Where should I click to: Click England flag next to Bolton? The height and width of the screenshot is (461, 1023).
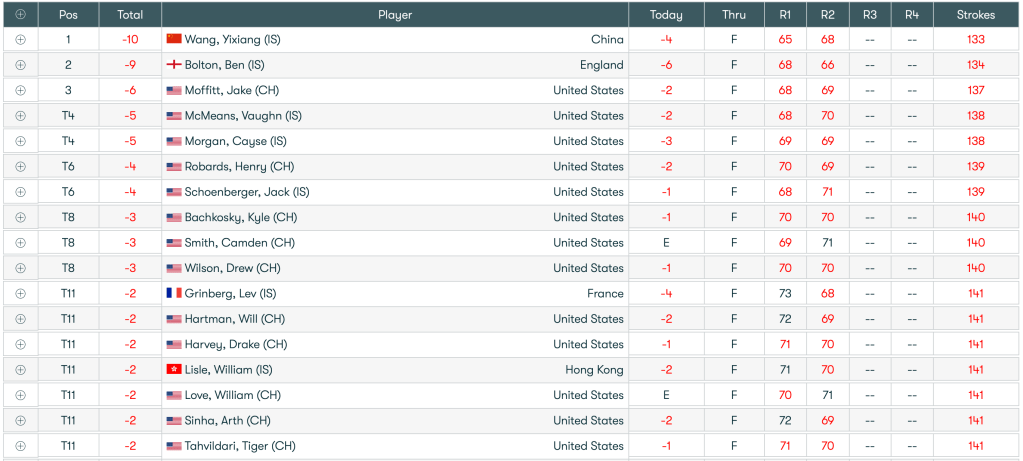click(174, 65)
